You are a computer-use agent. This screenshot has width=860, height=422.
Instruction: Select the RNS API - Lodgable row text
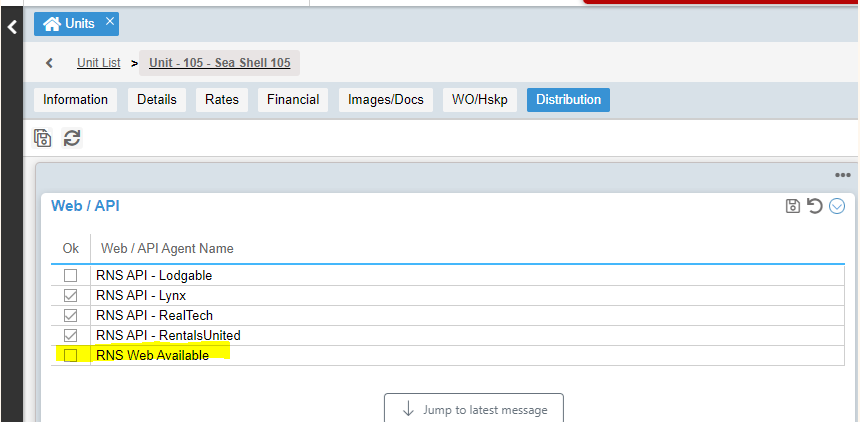click(154, 275)
